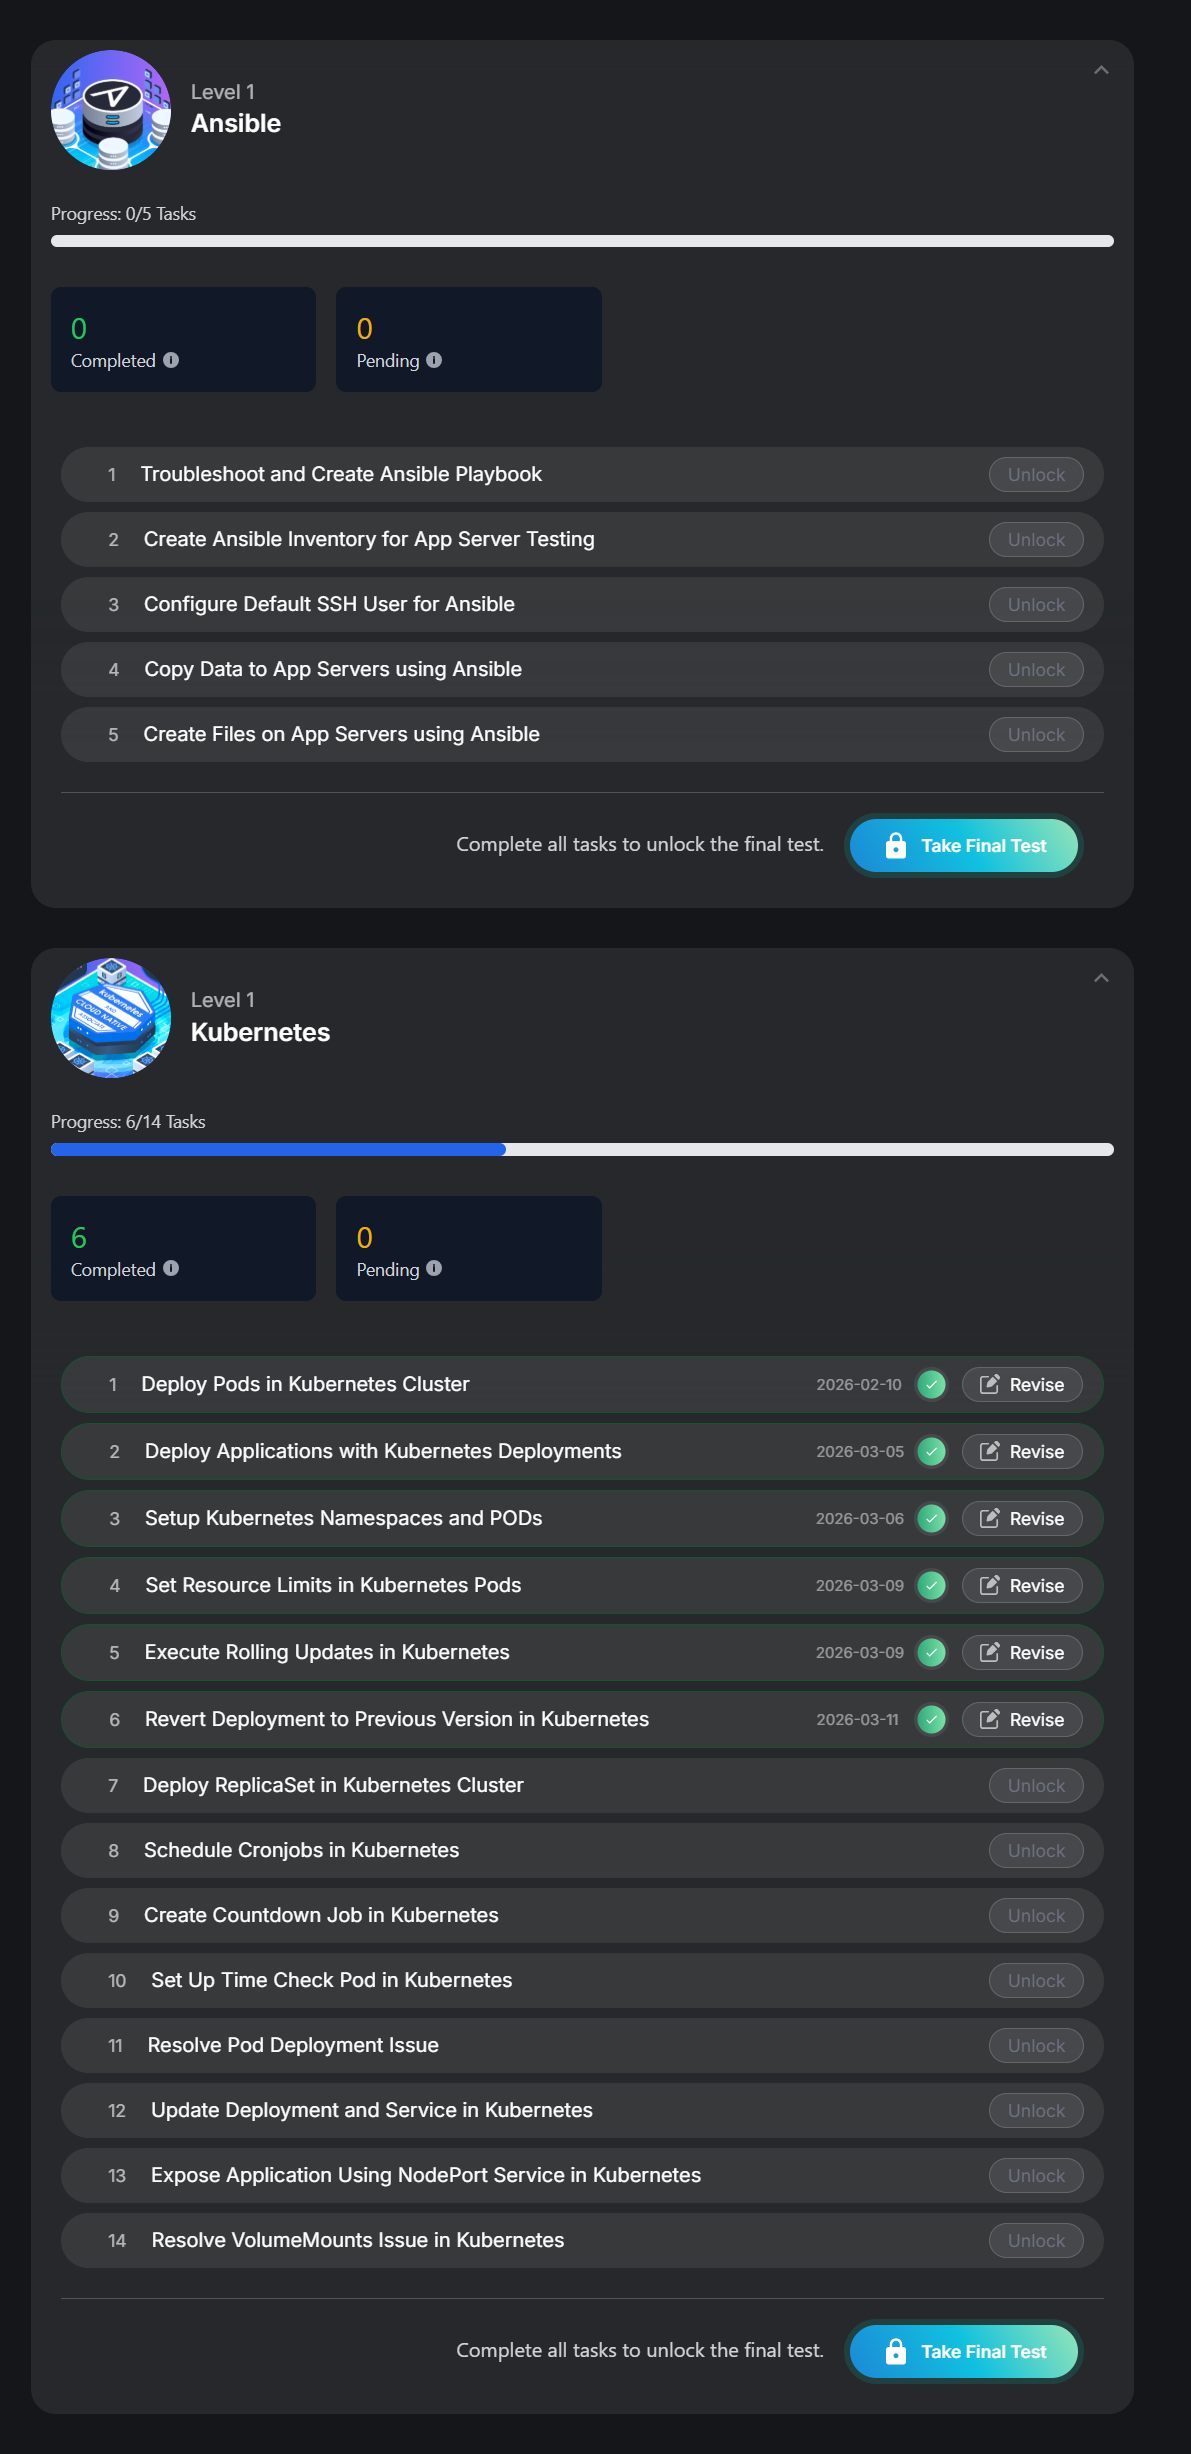Click the Kubernetes heading text
This screenshot has width=1191, height=2454.
click(x=260, y=1032)
